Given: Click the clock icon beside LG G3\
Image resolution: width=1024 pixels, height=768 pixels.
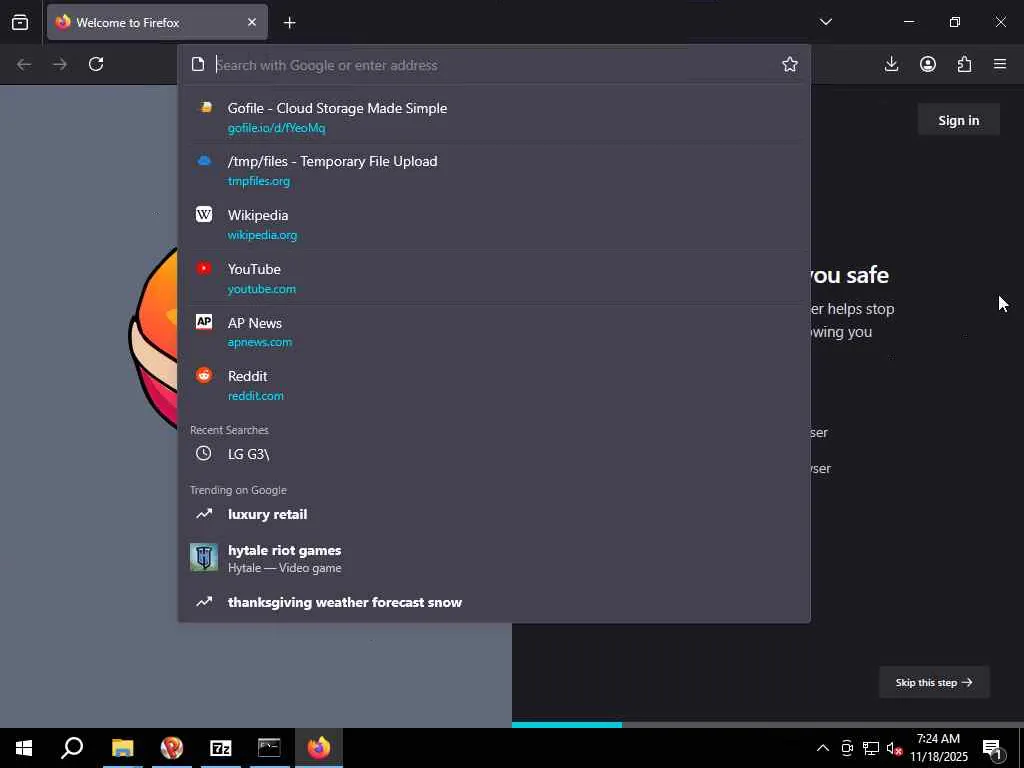Looking at the screenshot, I should pyautogui.click(x=204, y=453).
